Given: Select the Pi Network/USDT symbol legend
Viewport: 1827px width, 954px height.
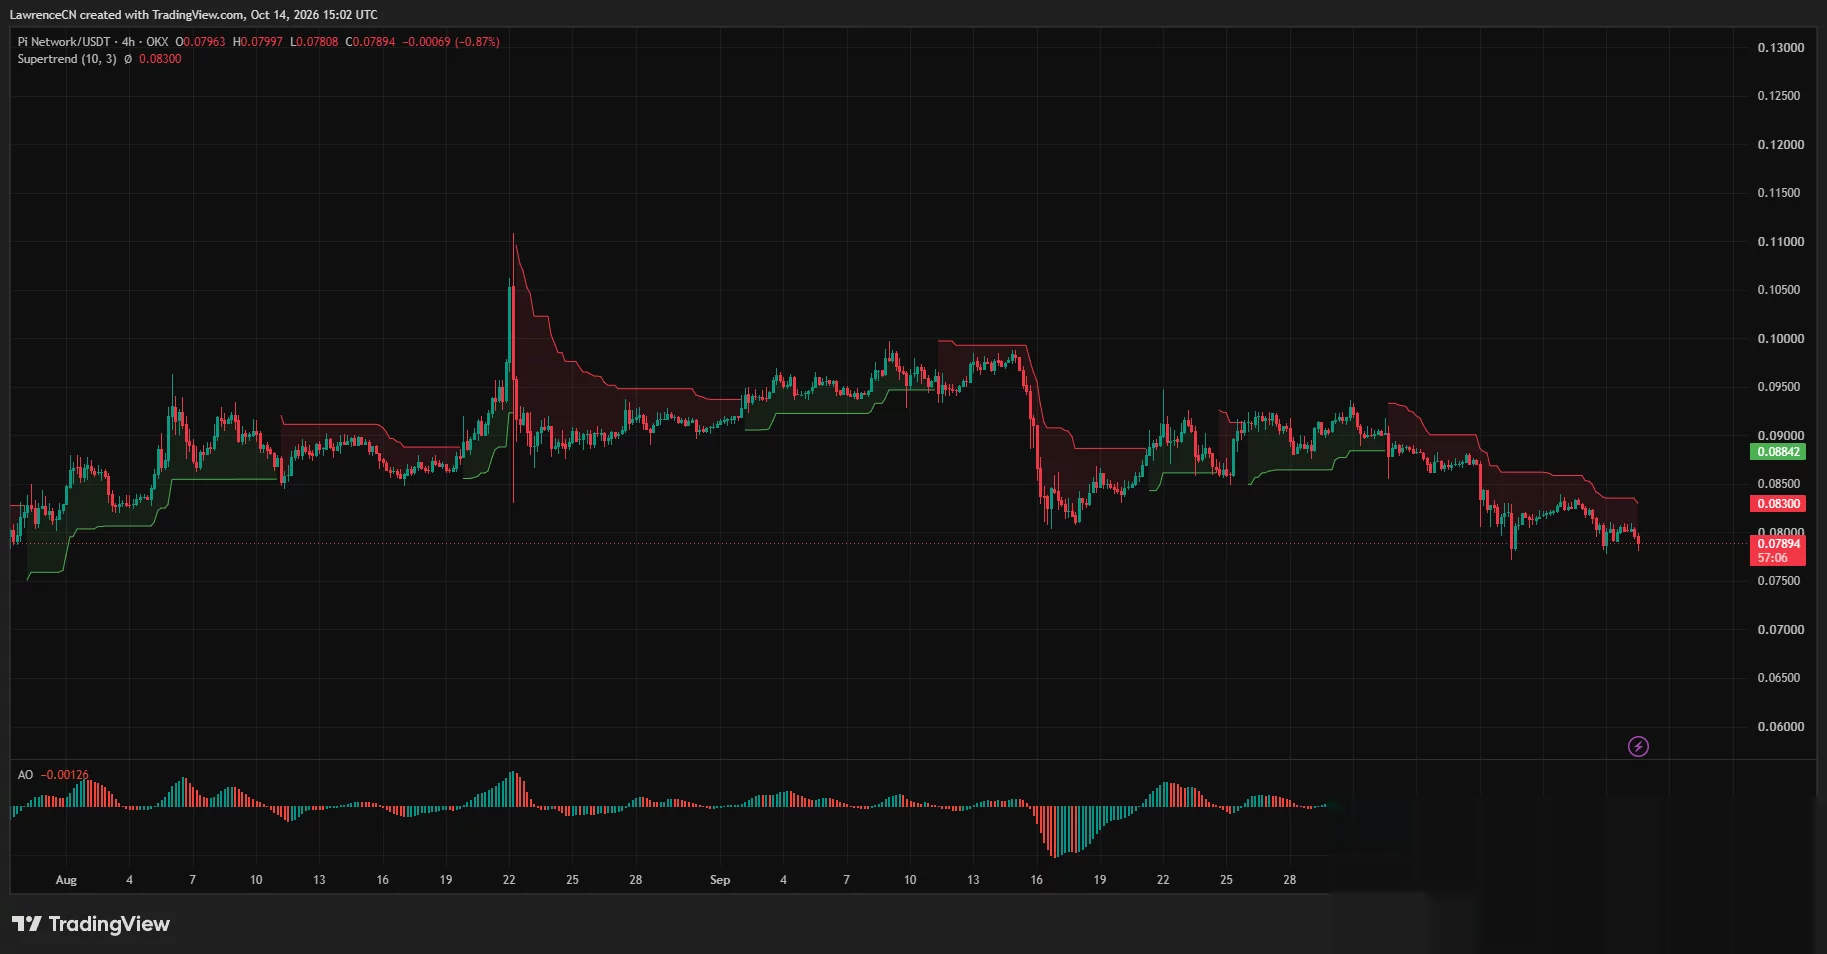Looking at the screenshot, I should [93, 42].
